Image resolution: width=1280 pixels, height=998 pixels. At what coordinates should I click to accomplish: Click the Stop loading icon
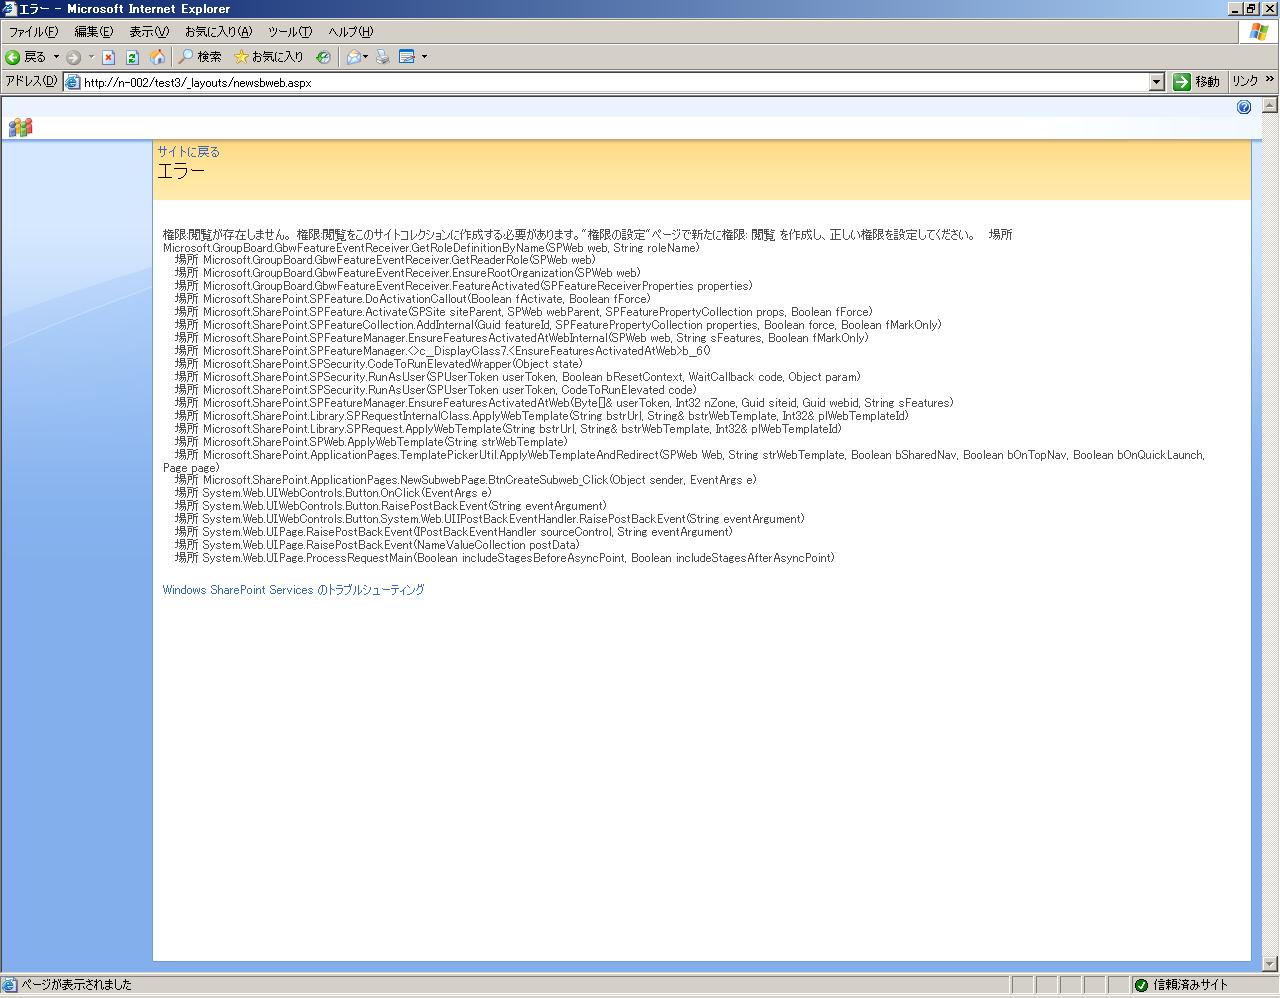[109, 57]
